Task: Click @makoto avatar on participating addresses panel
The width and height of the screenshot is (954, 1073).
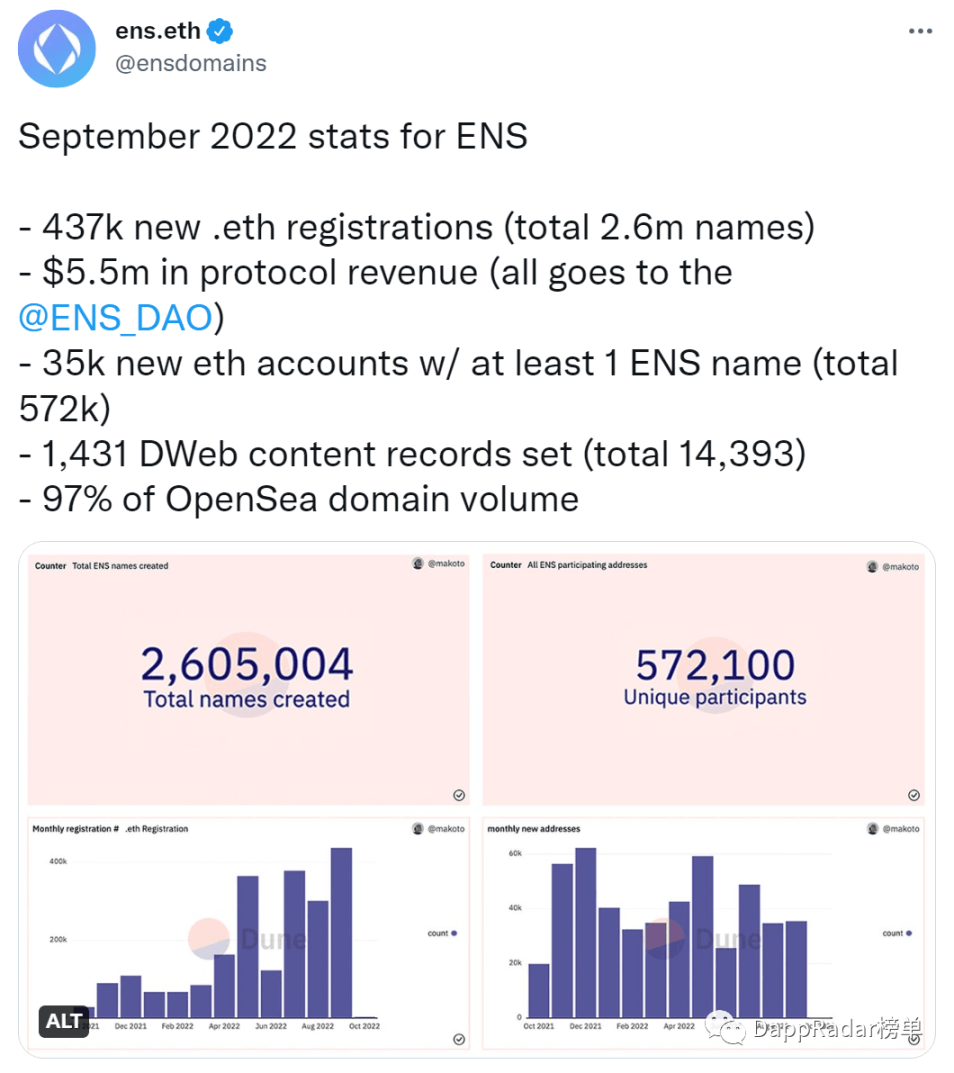Action: click(872, 567)
